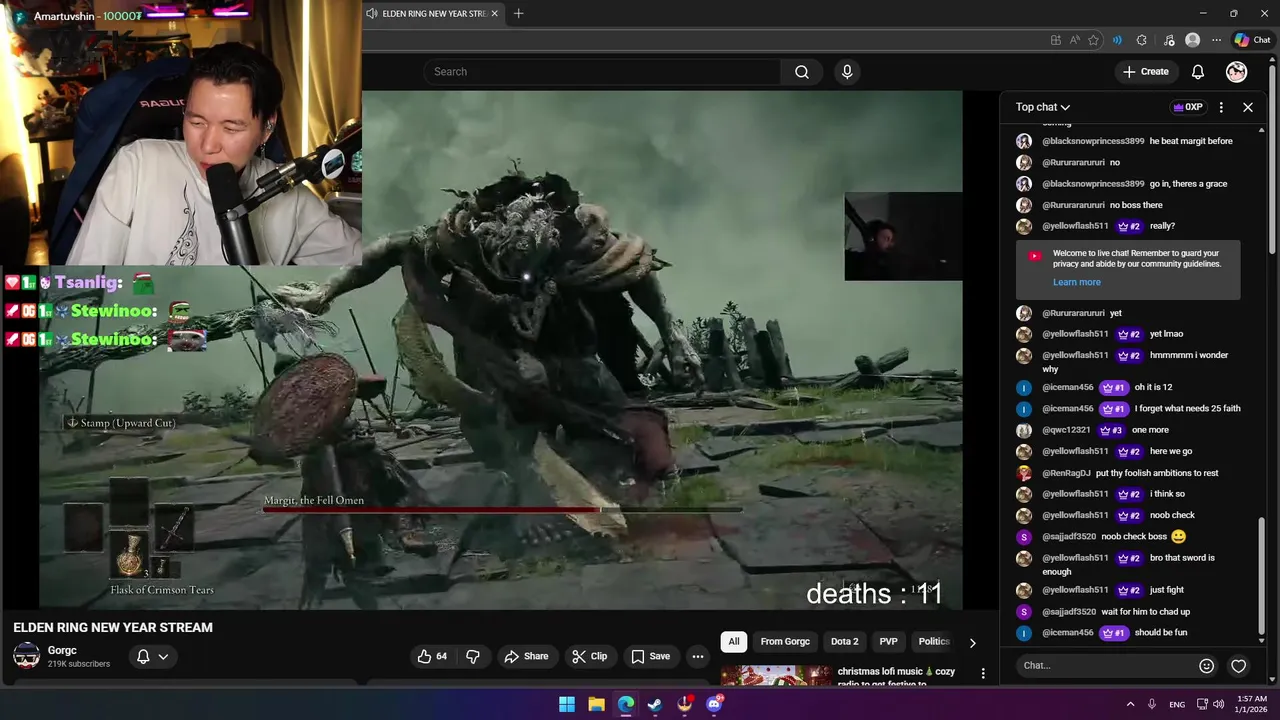Open the more actions ellipsis under video

click(698, 656)
